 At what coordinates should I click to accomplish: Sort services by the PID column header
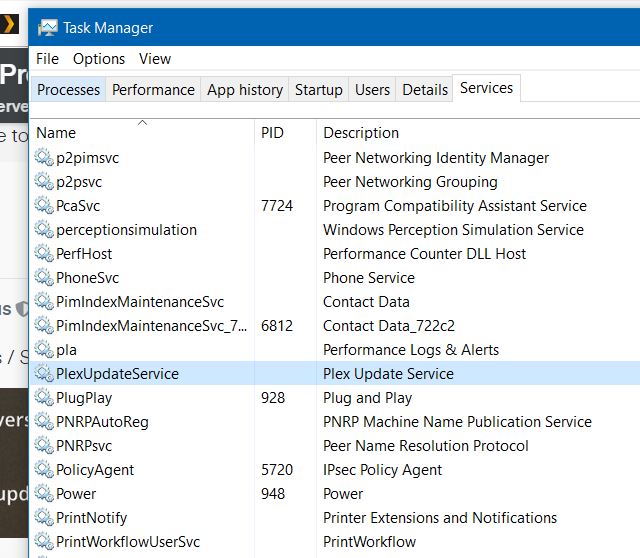pyautogui.click(x=272, y=133)
